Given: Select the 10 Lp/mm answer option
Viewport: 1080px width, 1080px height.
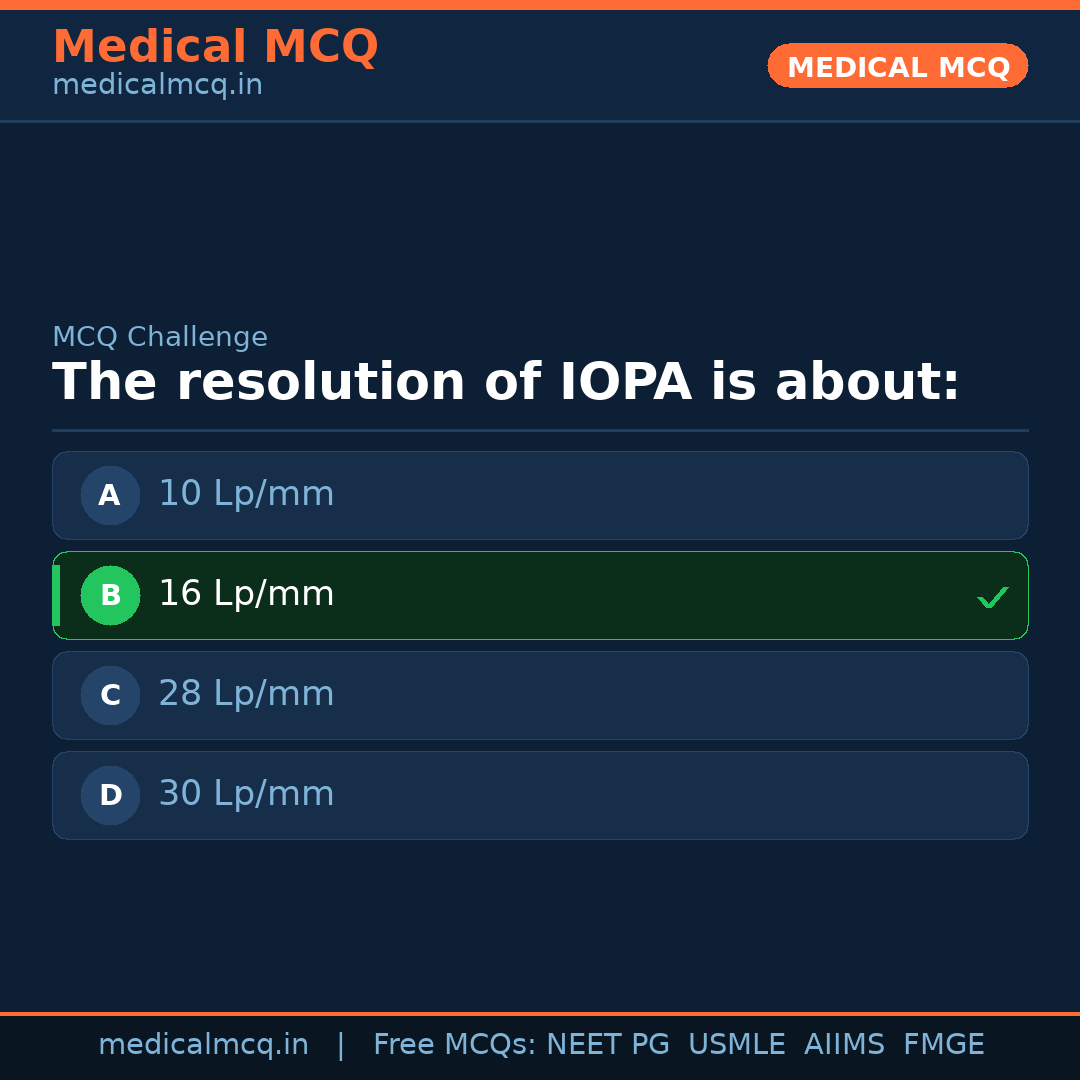Looking at the screenshot, I should tap(540, 495).
